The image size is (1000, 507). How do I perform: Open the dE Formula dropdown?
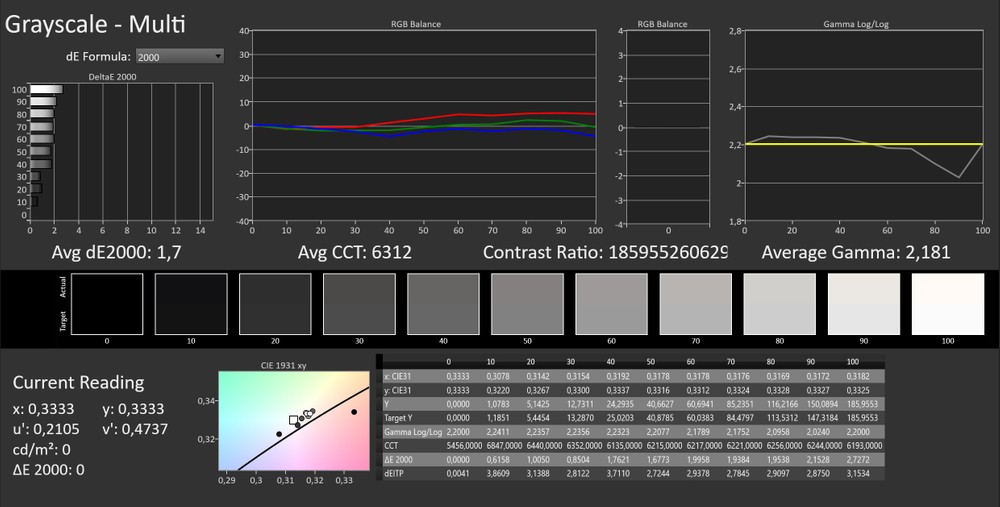pyautogui.click(x=179, y=57)
